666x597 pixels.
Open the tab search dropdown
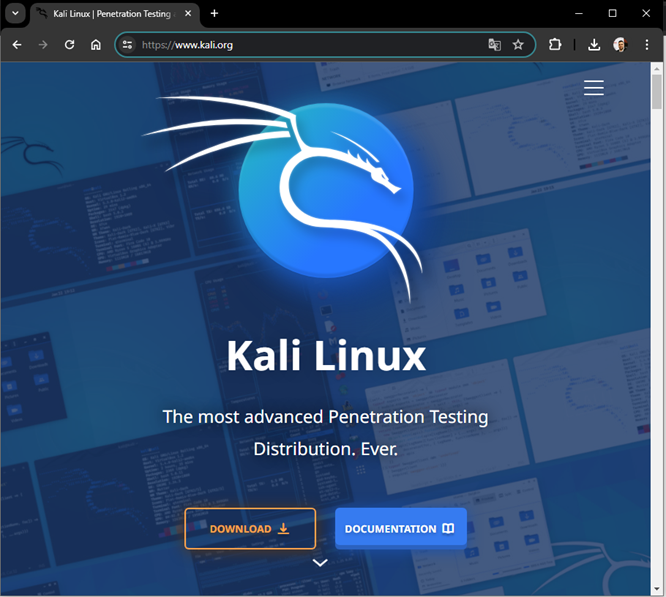[15, 13]
